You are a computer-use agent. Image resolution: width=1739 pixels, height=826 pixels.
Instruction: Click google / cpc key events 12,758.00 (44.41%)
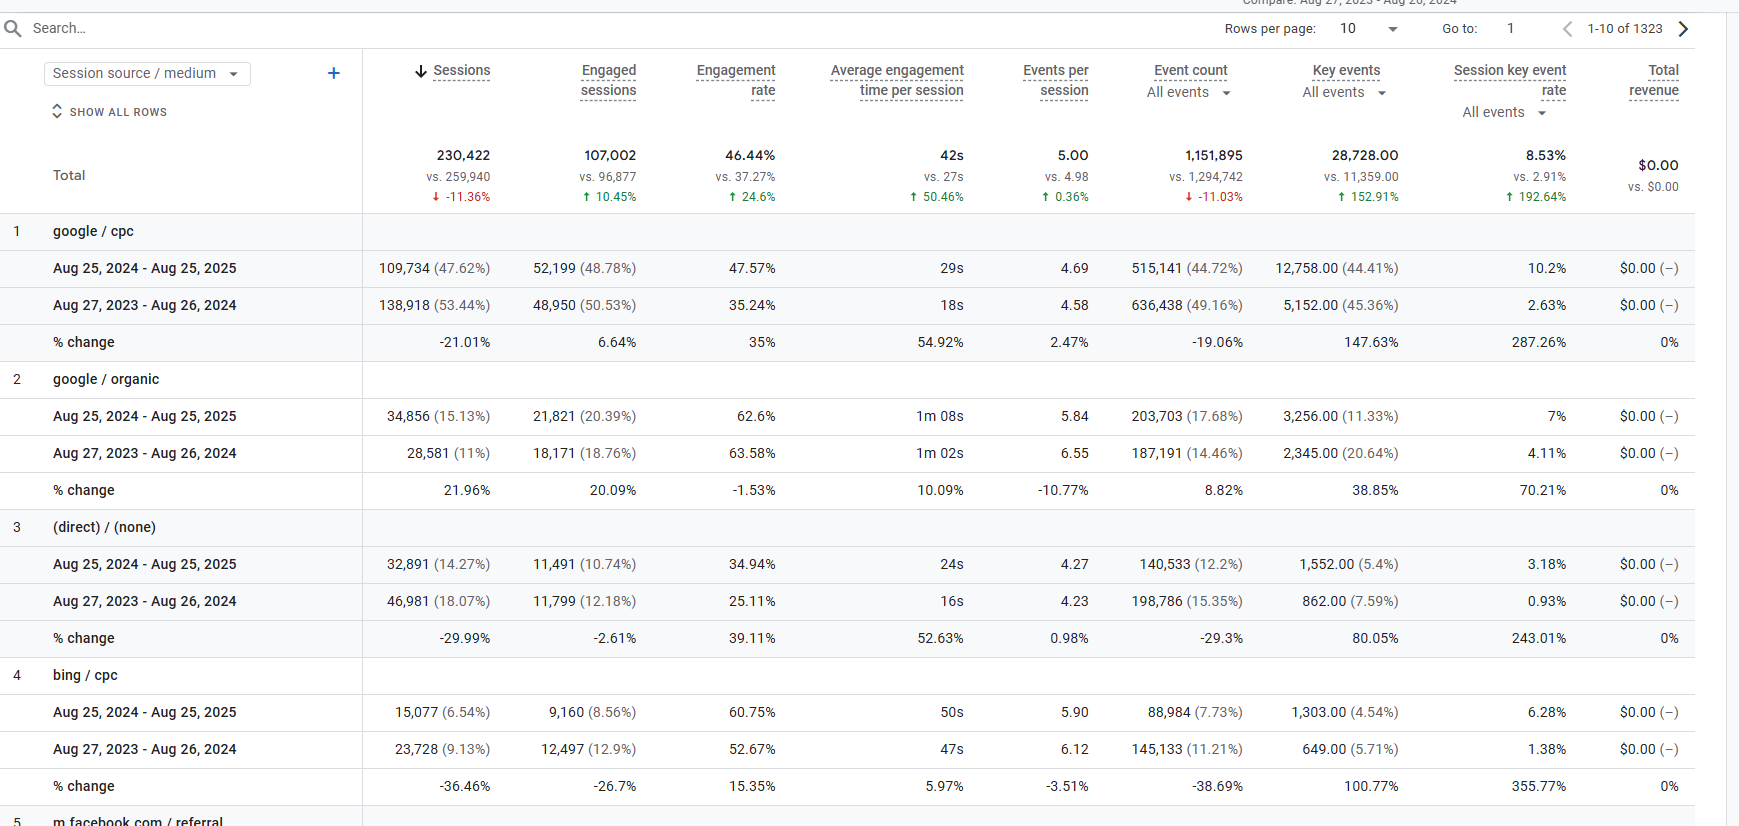pyautogui.click(x=1336, y=269)
